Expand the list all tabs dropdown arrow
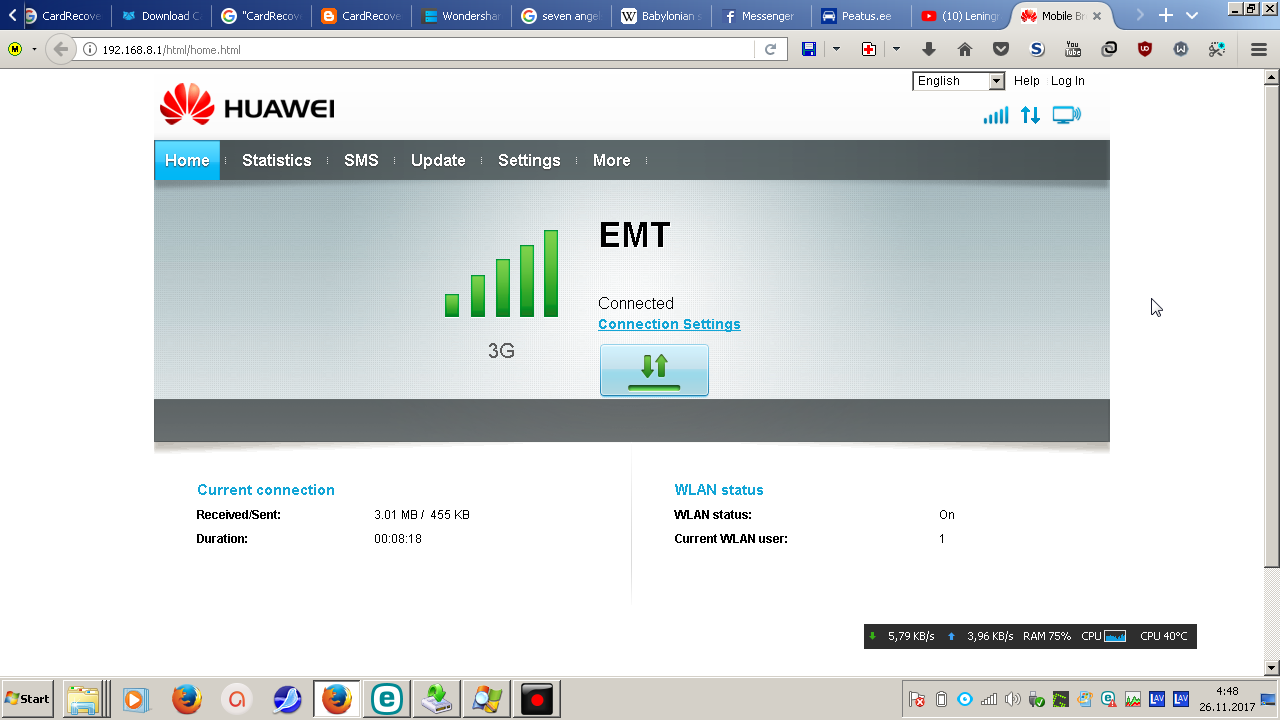Viewport: 1280px width, 720px height. (1192, 16)
